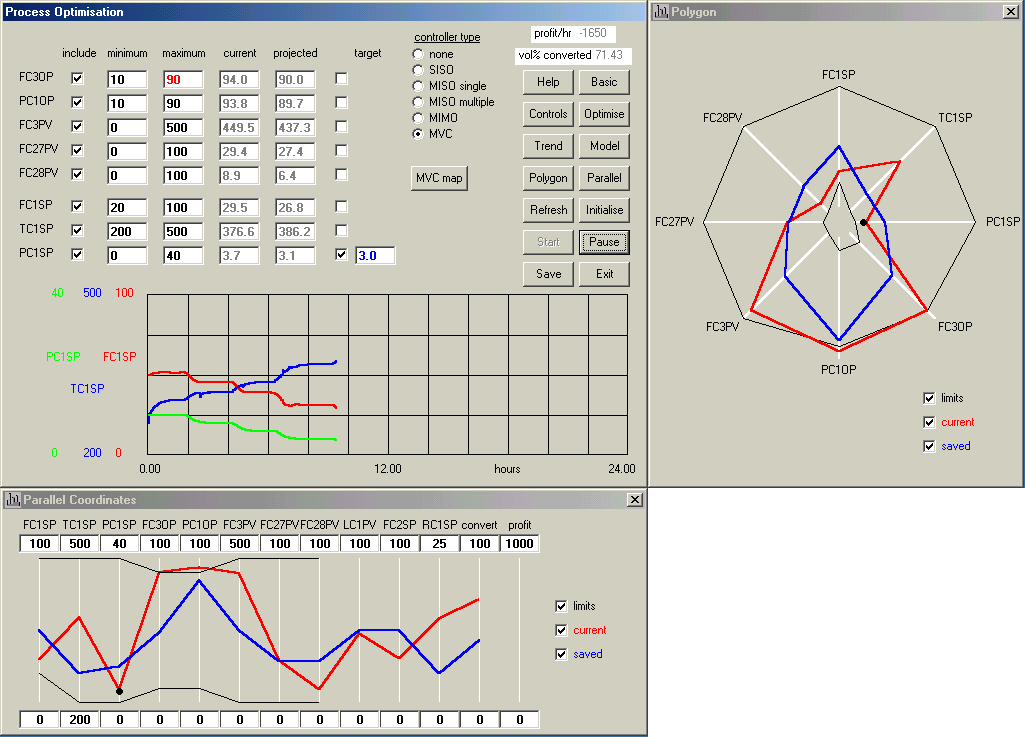Close the Parallel Coordinates window

[634, 499]
